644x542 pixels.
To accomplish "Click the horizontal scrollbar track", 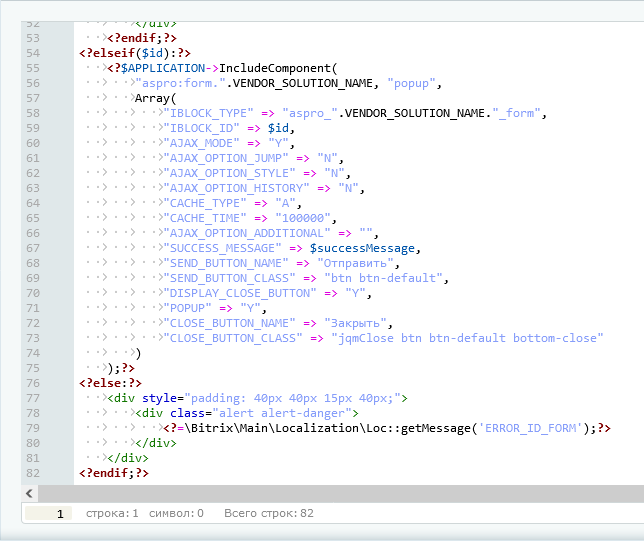I will tap(341, 494).
